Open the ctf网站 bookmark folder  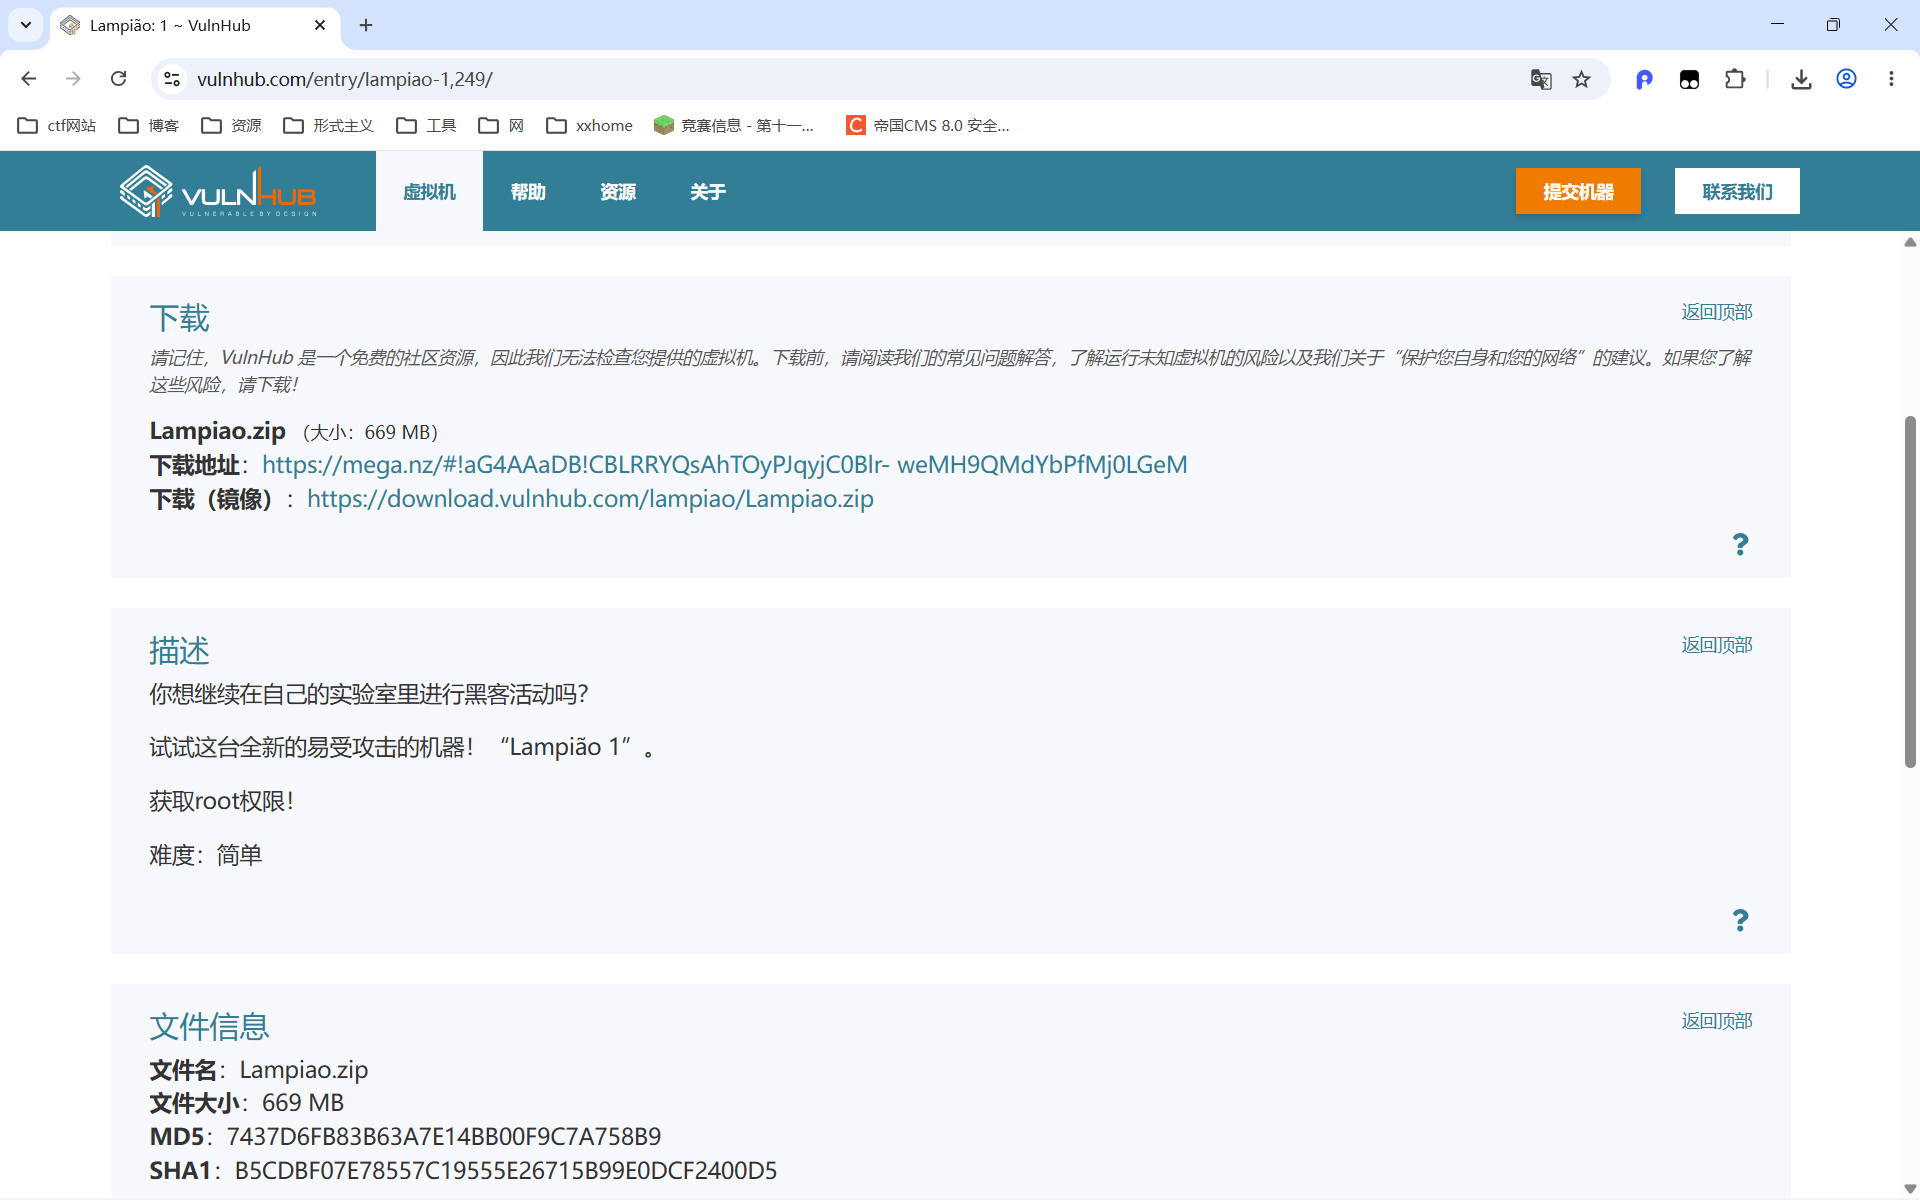click(57, 125)
